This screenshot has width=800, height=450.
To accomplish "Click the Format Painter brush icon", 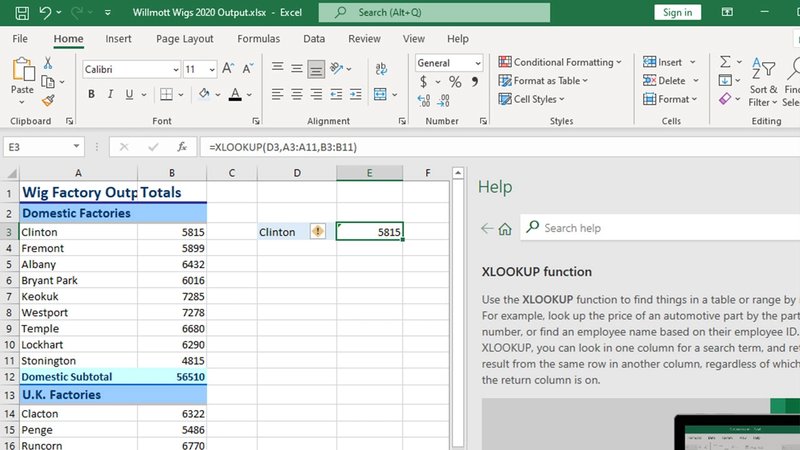I will pos(47,100).
